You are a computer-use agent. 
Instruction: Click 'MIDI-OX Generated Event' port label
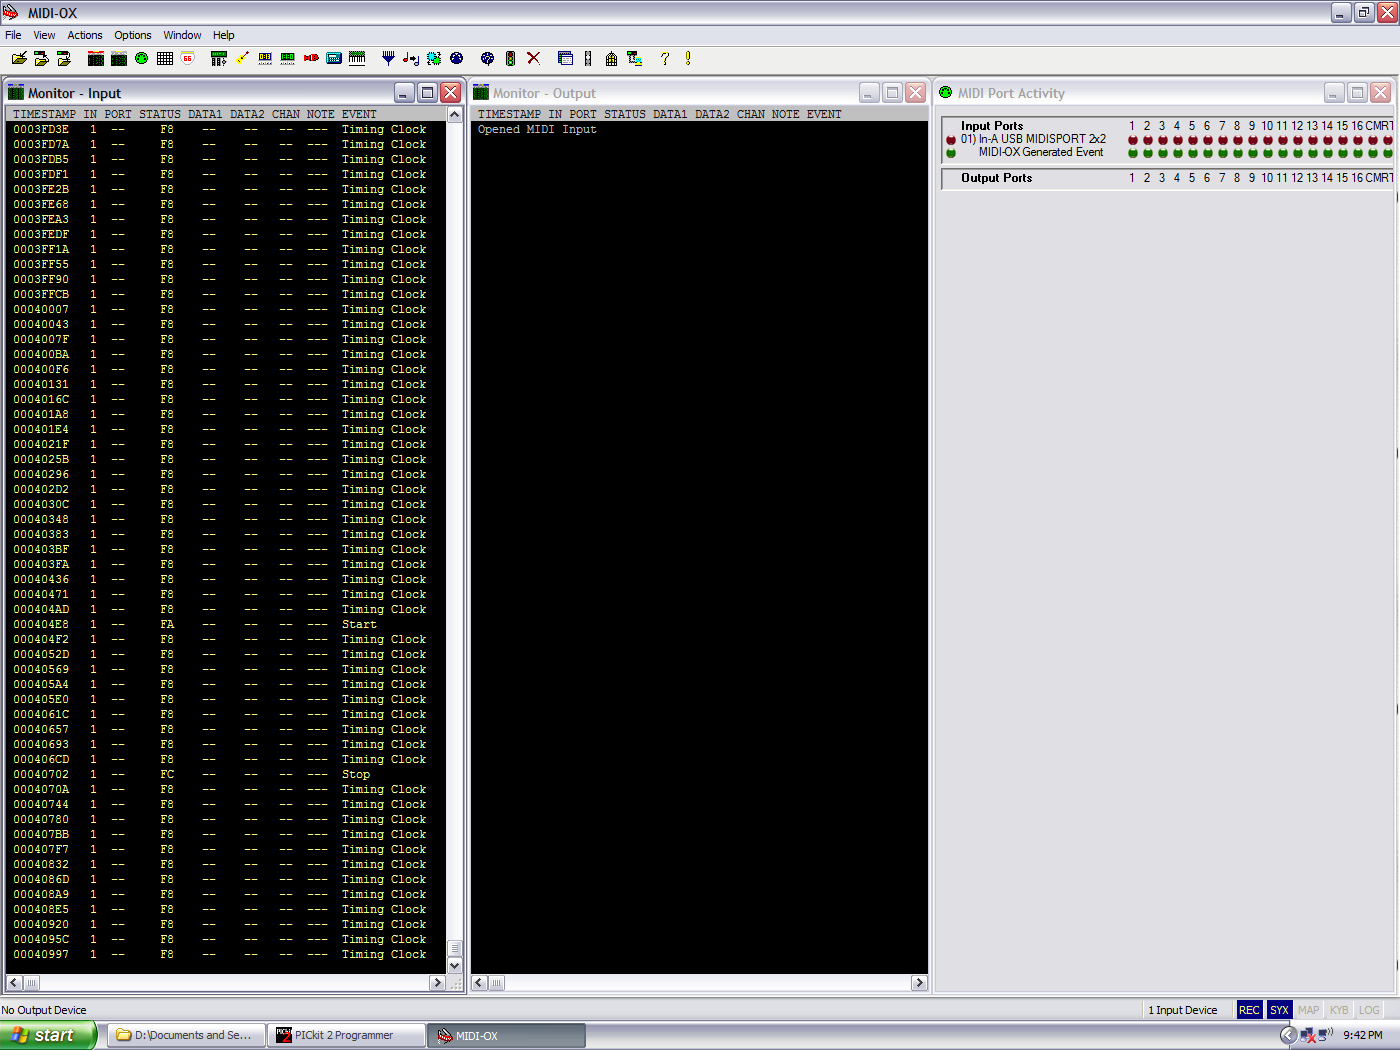pyautogui.click(x=1041, y=152)
